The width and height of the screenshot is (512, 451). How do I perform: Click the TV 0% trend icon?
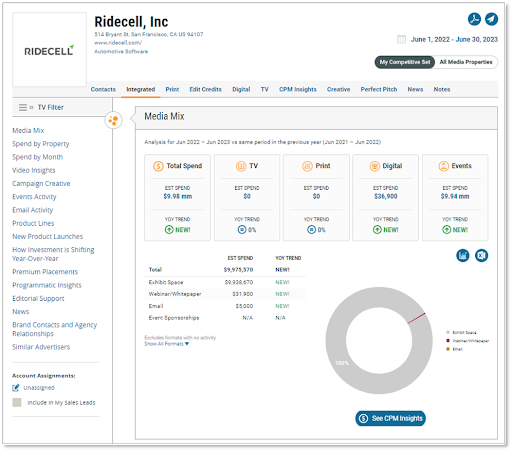(x=242, y=230)
